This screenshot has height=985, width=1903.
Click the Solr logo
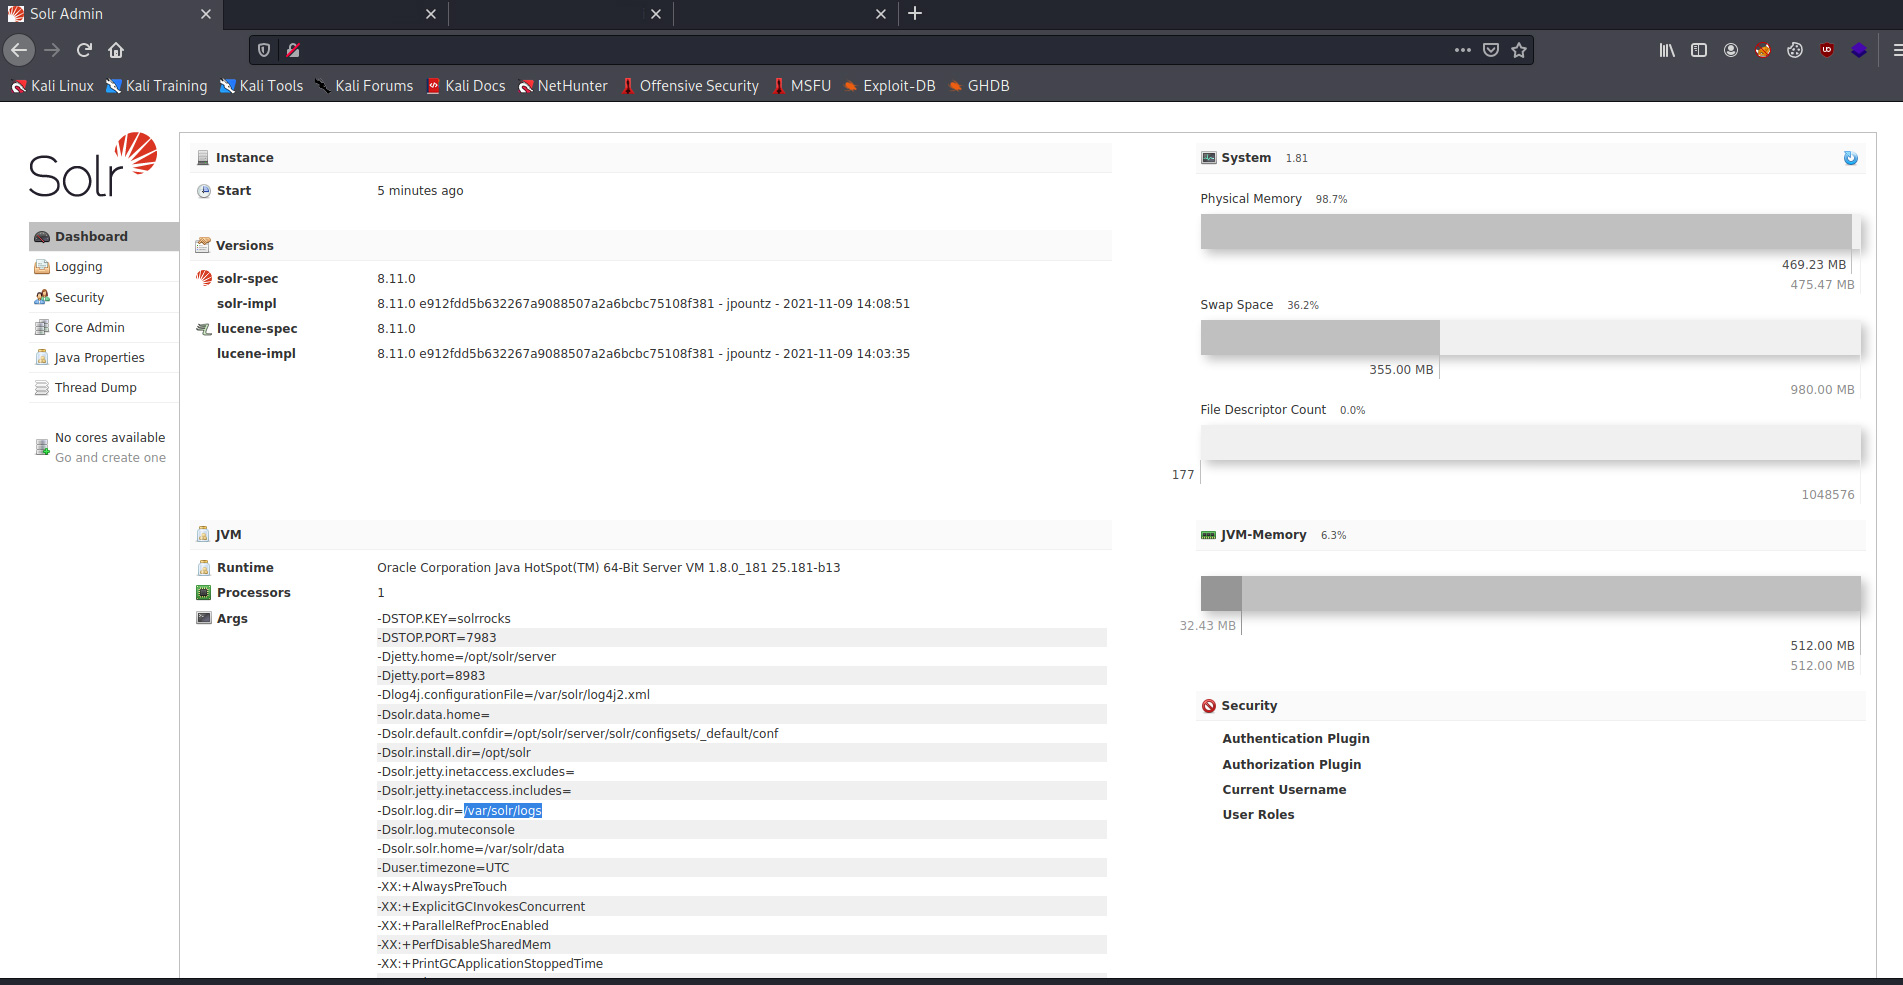pyautogui.click(x=93, y=165)
